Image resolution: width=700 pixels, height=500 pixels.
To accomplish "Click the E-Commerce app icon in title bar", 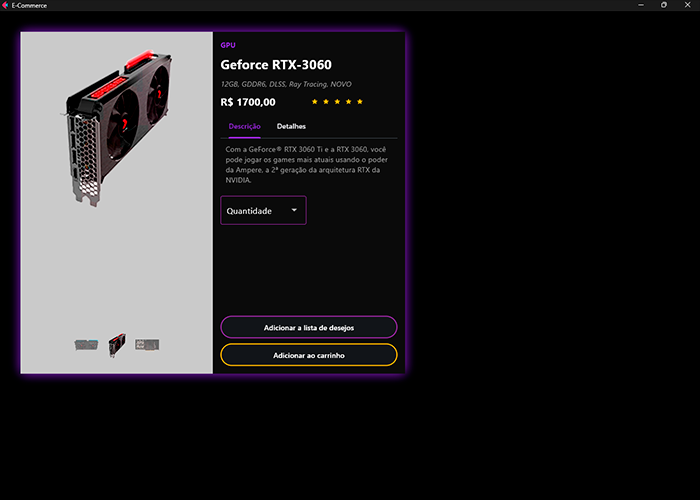I will tap(5, 5).
